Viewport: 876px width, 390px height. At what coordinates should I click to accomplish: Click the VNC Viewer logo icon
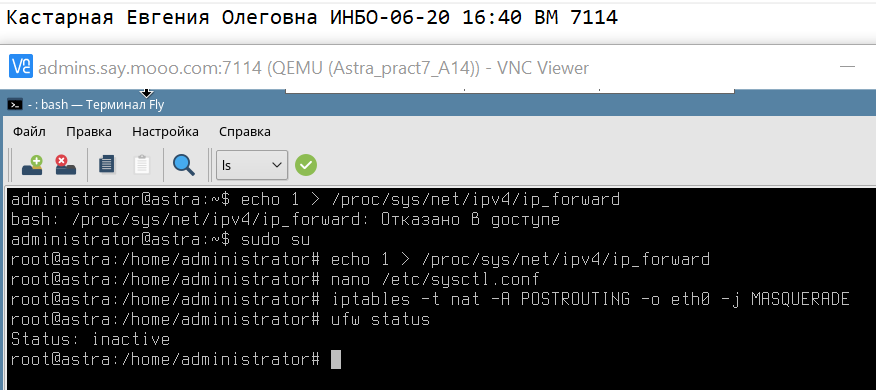click(x=21, y=67)
